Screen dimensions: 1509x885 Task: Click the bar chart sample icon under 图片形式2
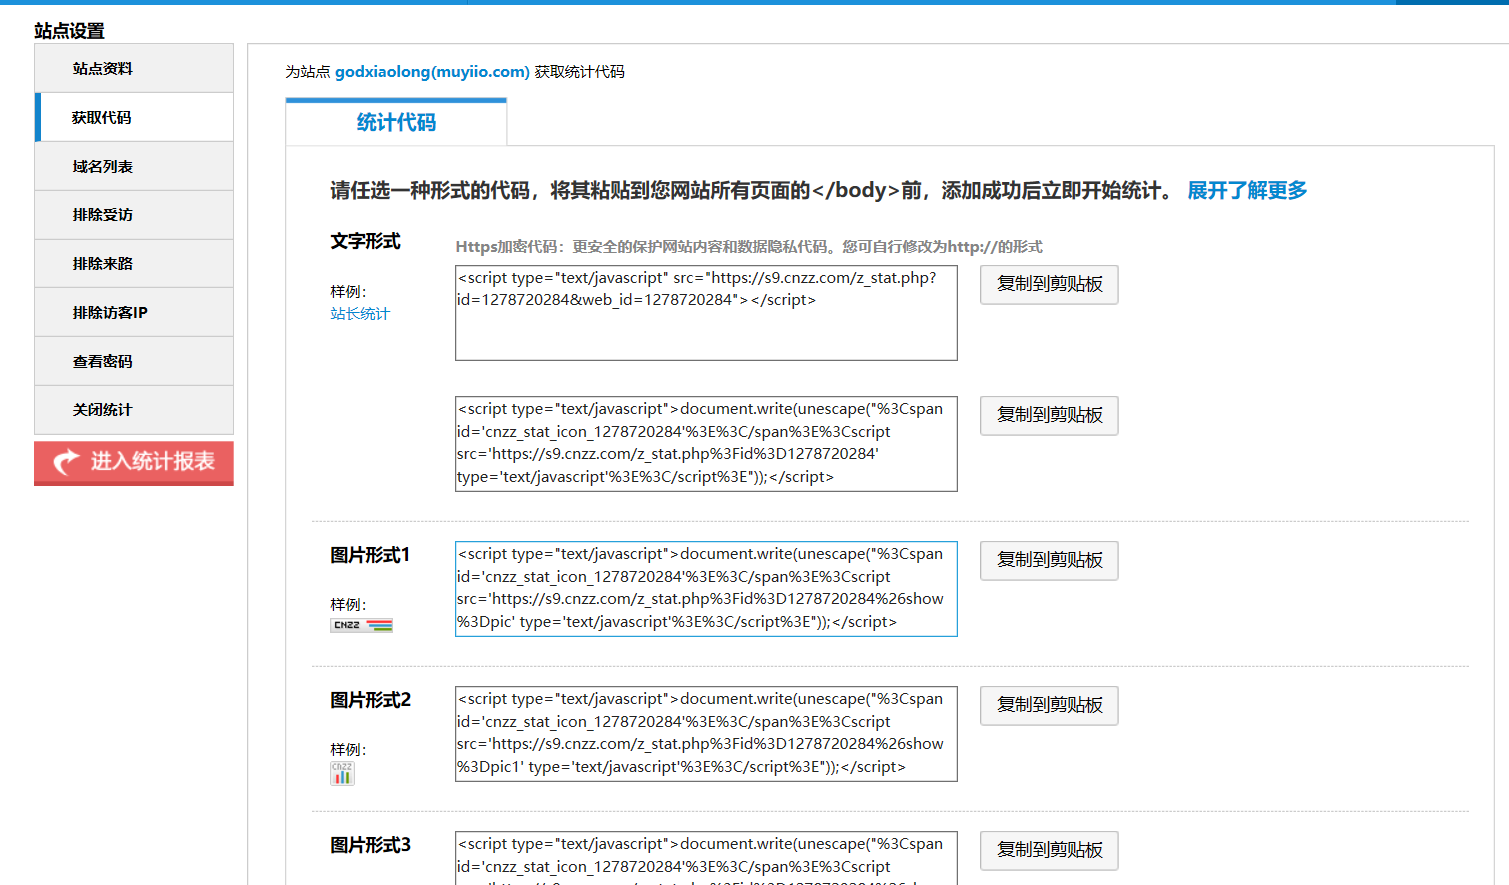342,773
